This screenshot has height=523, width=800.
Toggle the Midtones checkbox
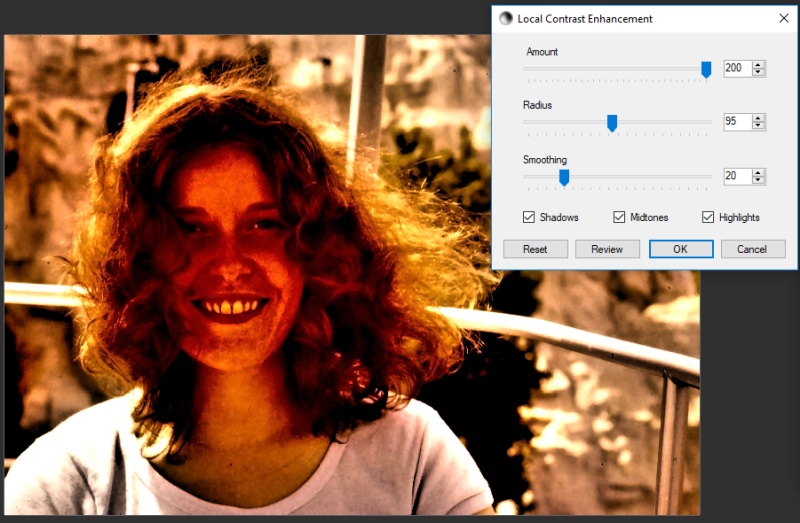[x=619, y=217]
